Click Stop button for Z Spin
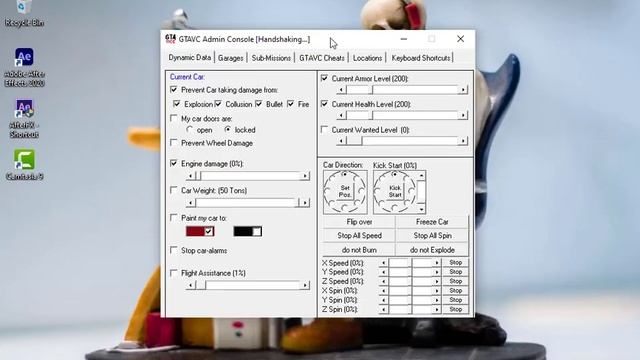This screenshot has width=640, height=360. [456, 309]
